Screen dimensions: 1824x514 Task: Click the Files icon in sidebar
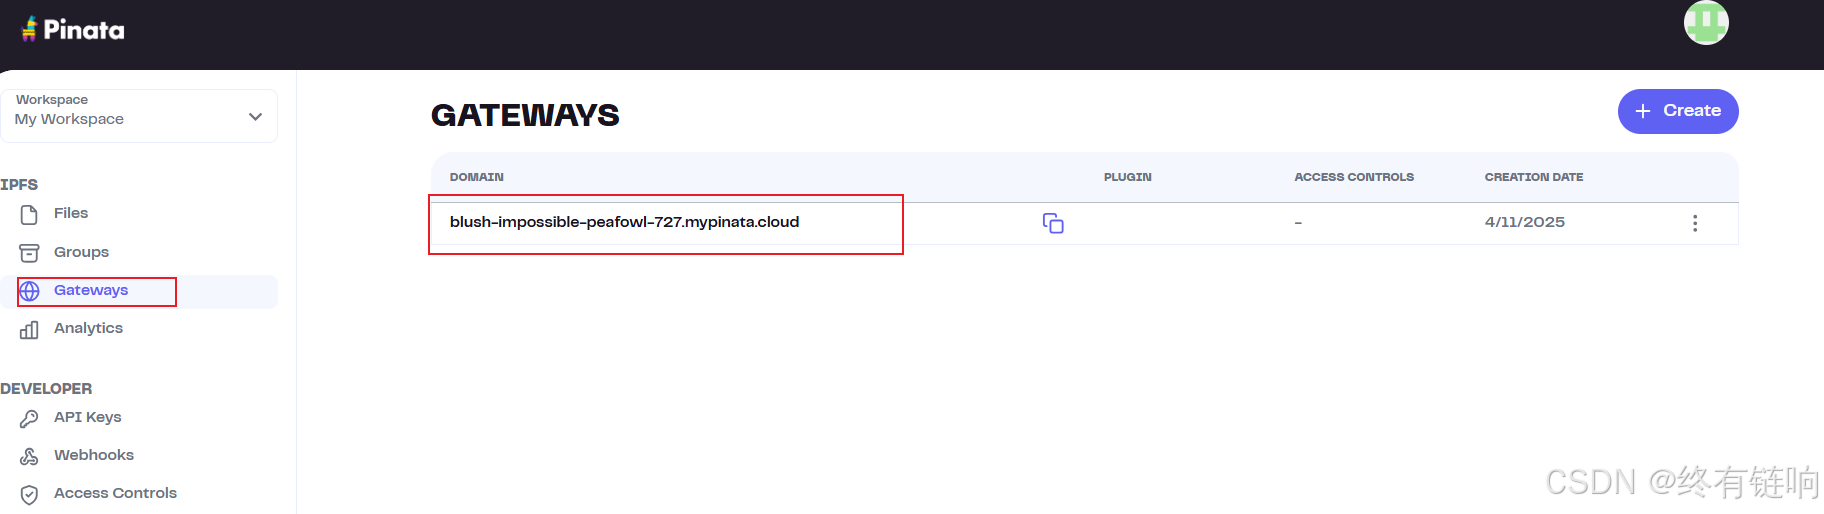point(29,214)
